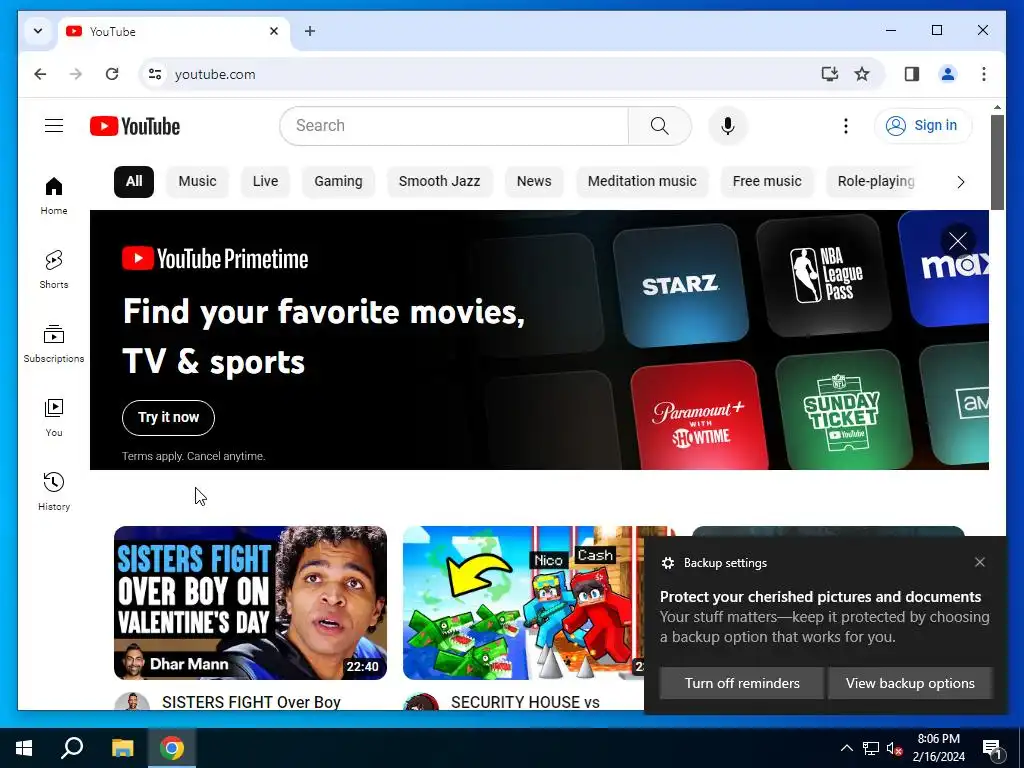Screen dimensions: 1024x768
Task: Click the Paramount+ with Showtime tile
Action: pos(700,416)
